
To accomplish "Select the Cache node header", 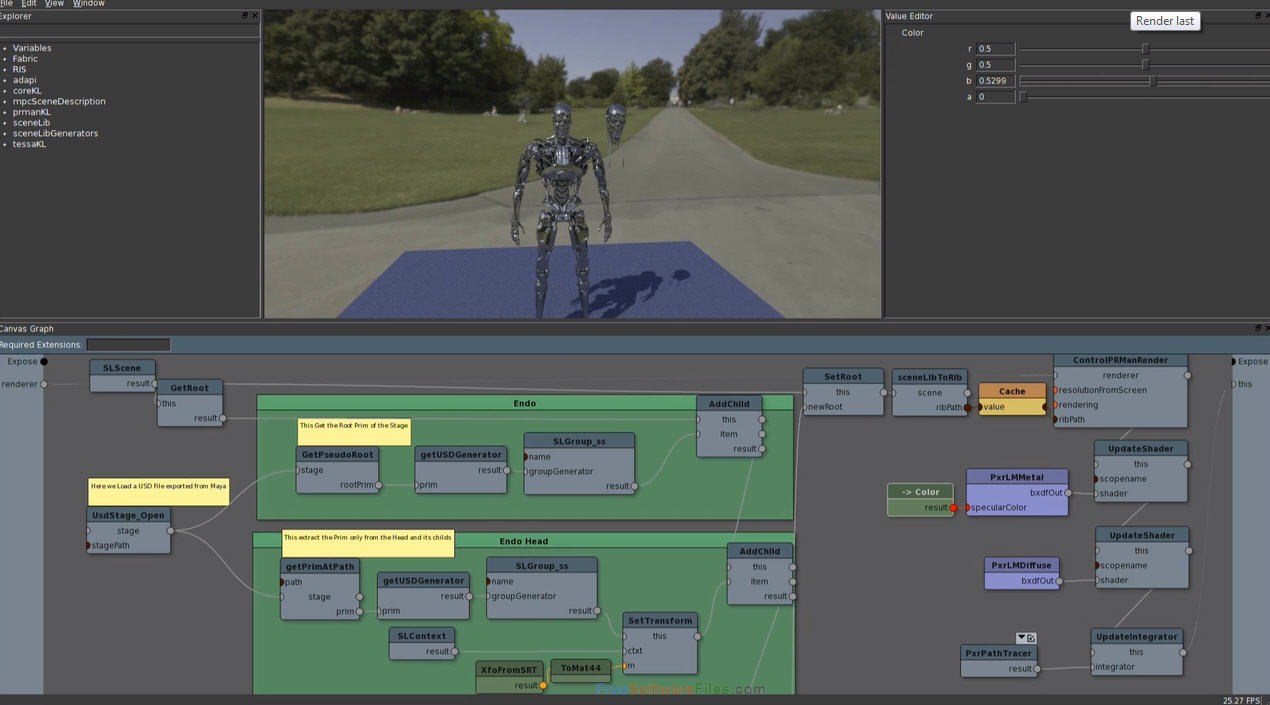I will [x=1012, y=391].
